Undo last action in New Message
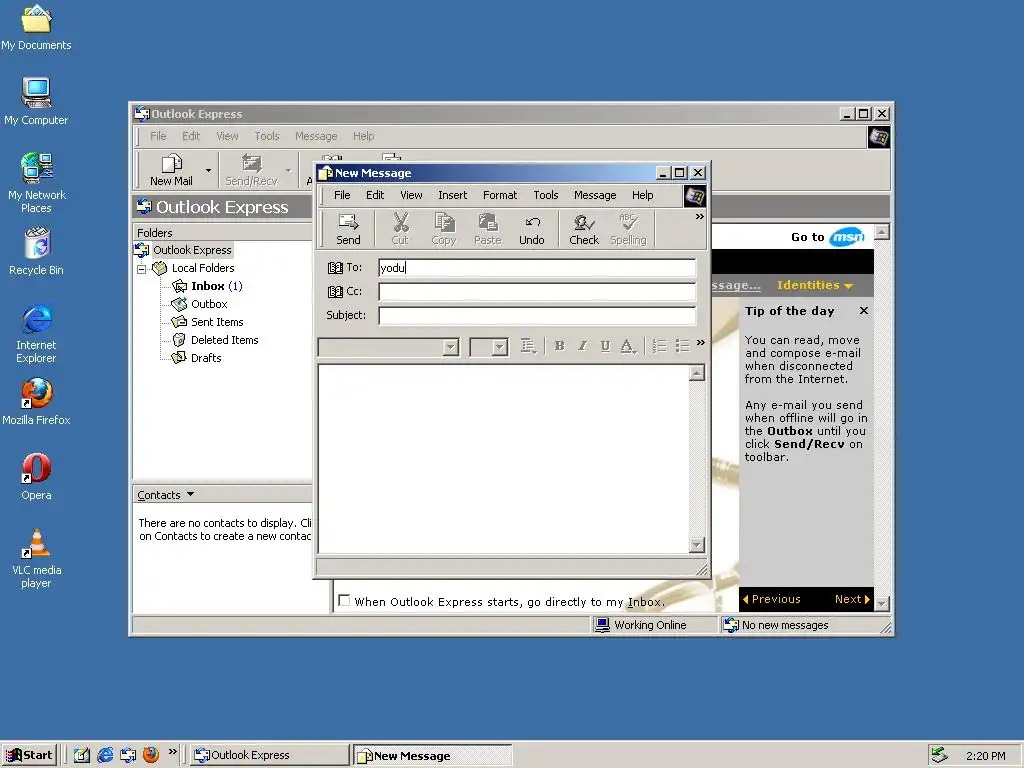Image resolution: width=1024 pixels, height=768 pixels. click(532, 229)
